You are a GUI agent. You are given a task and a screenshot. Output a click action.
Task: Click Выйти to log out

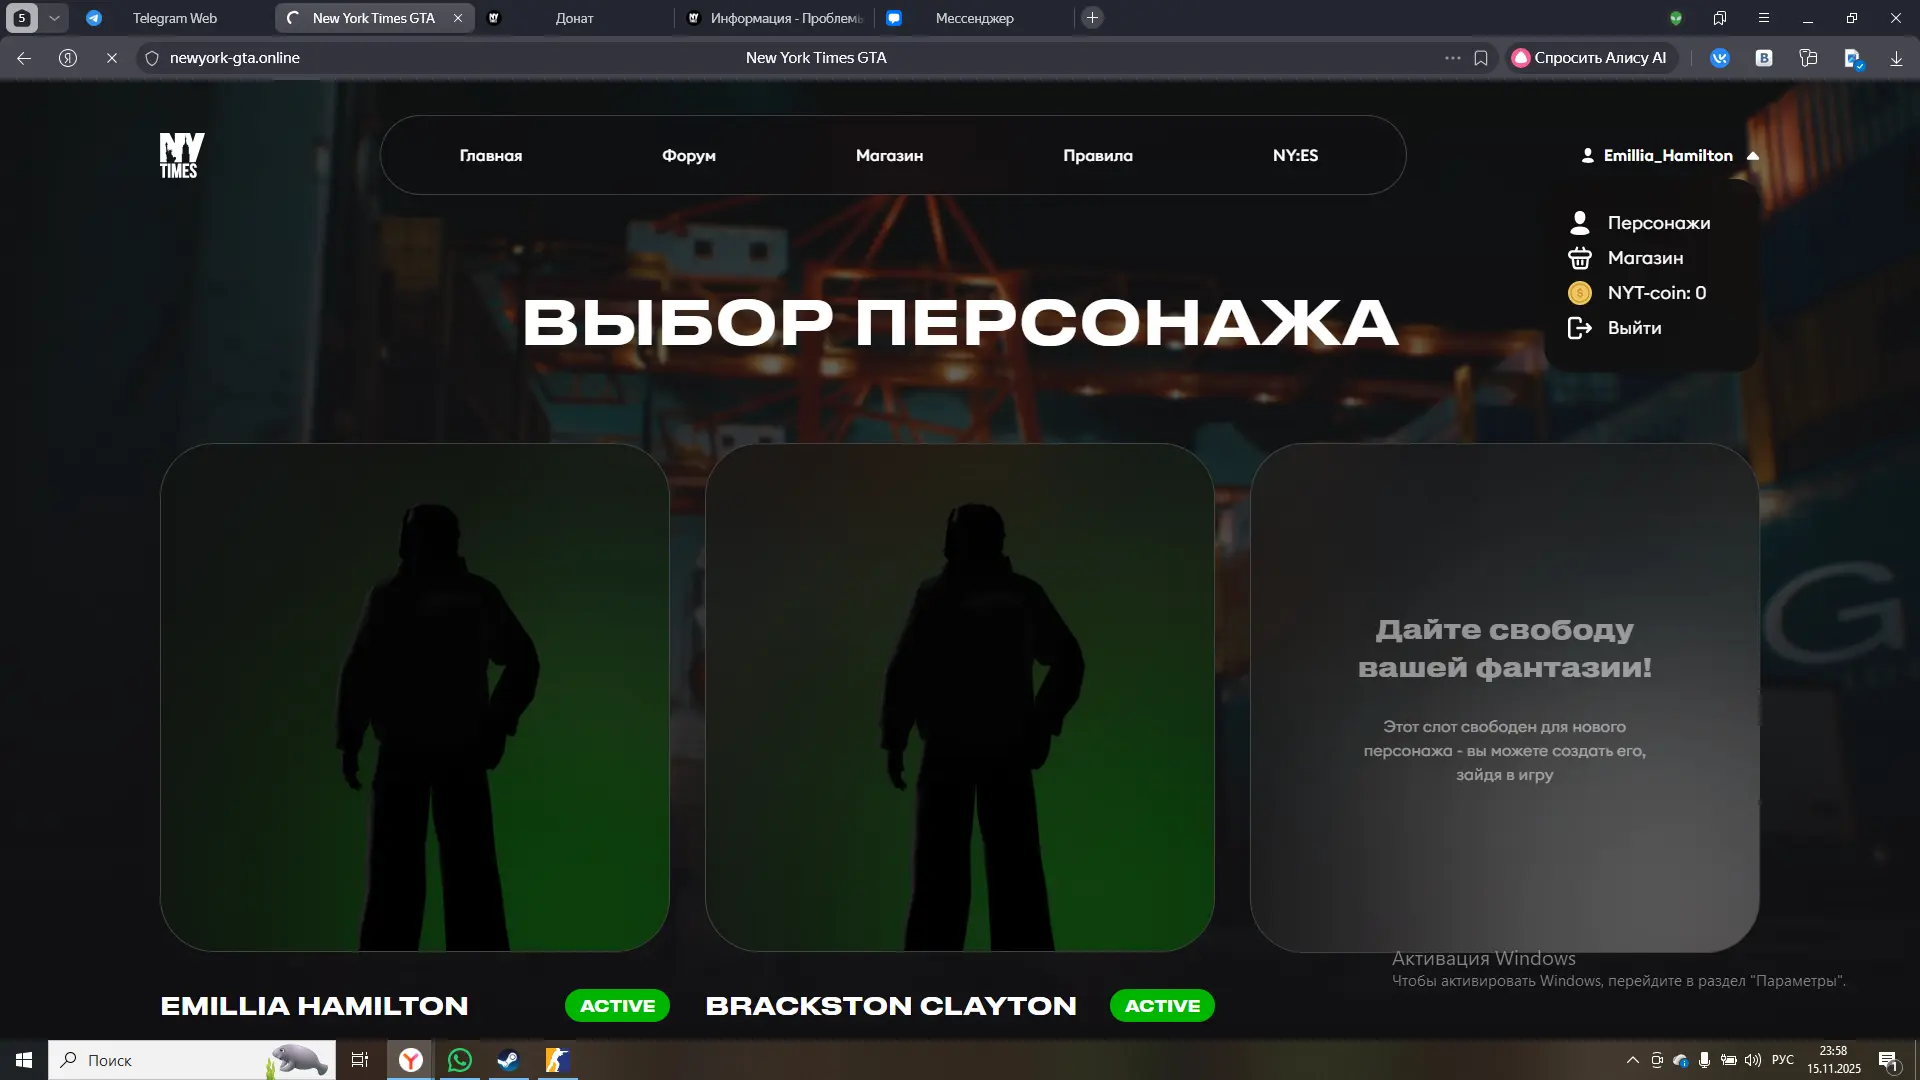pyautogui.click(x=1636, y=327)
